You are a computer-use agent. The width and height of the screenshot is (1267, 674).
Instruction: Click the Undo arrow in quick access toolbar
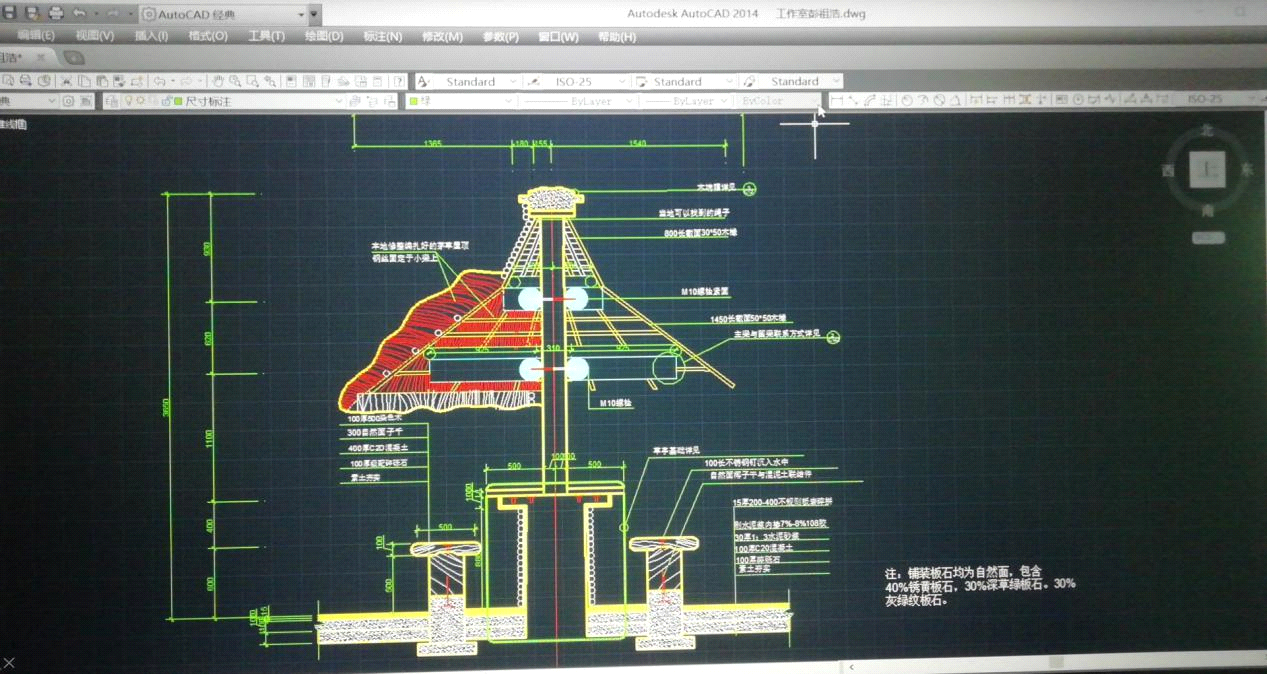80,14
